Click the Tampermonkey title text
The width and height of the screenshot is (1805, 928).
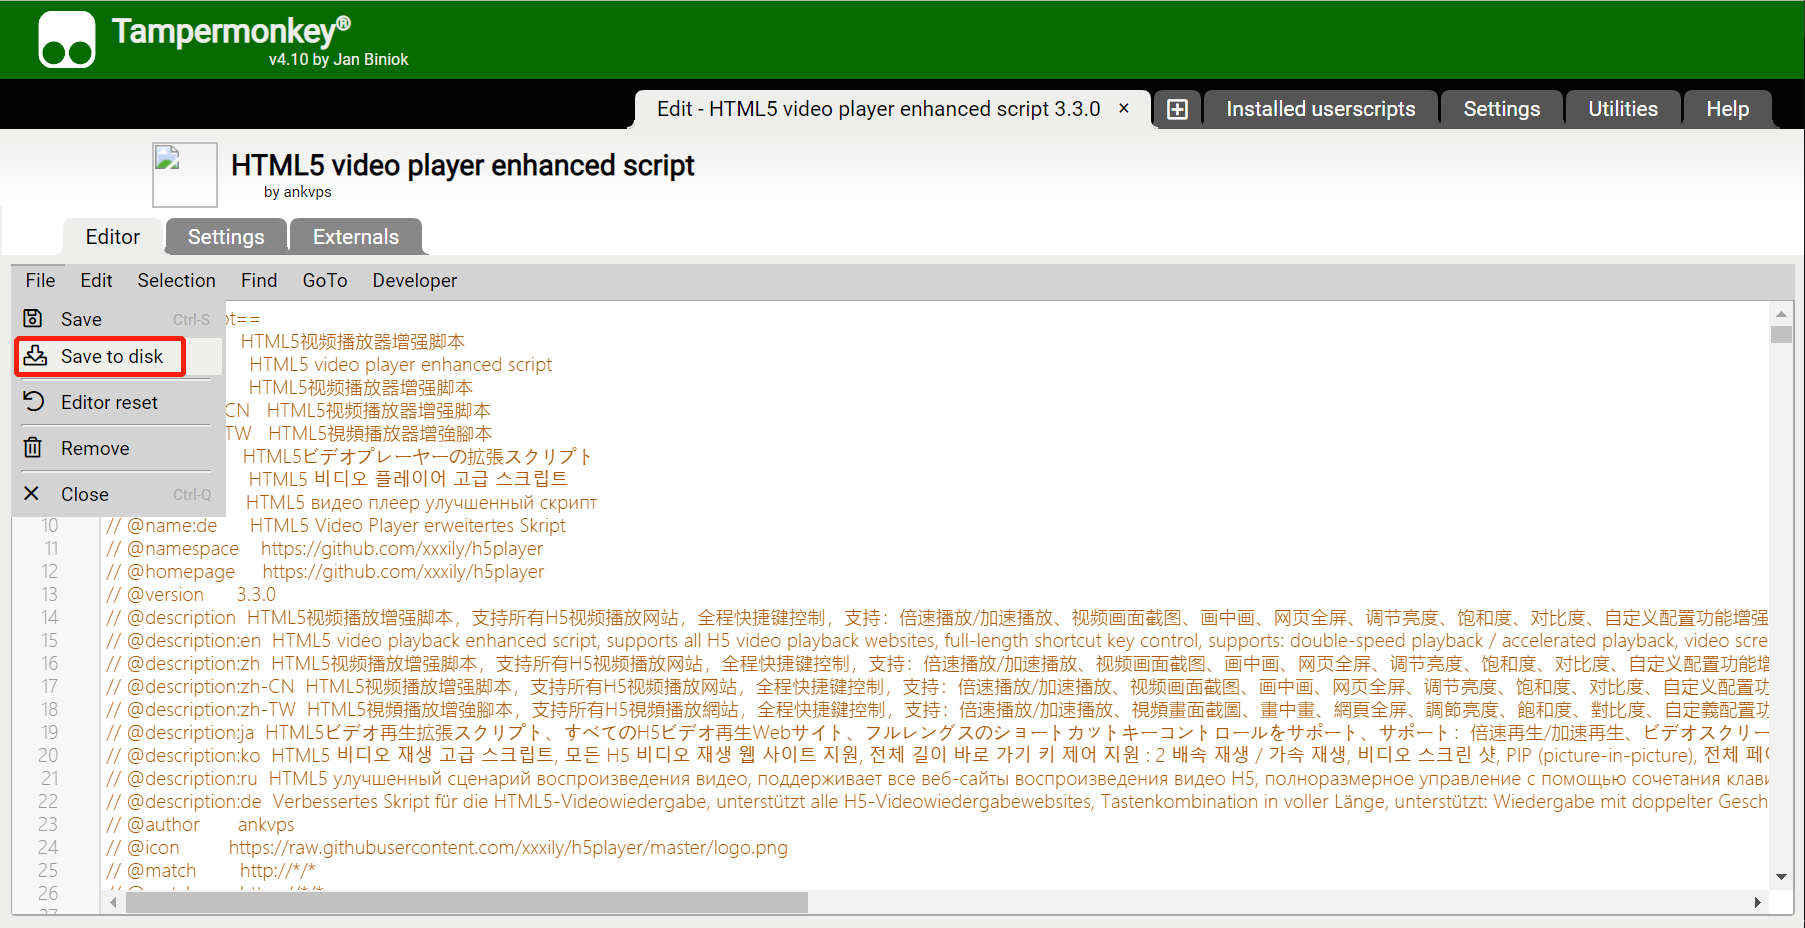click(231, 31)
